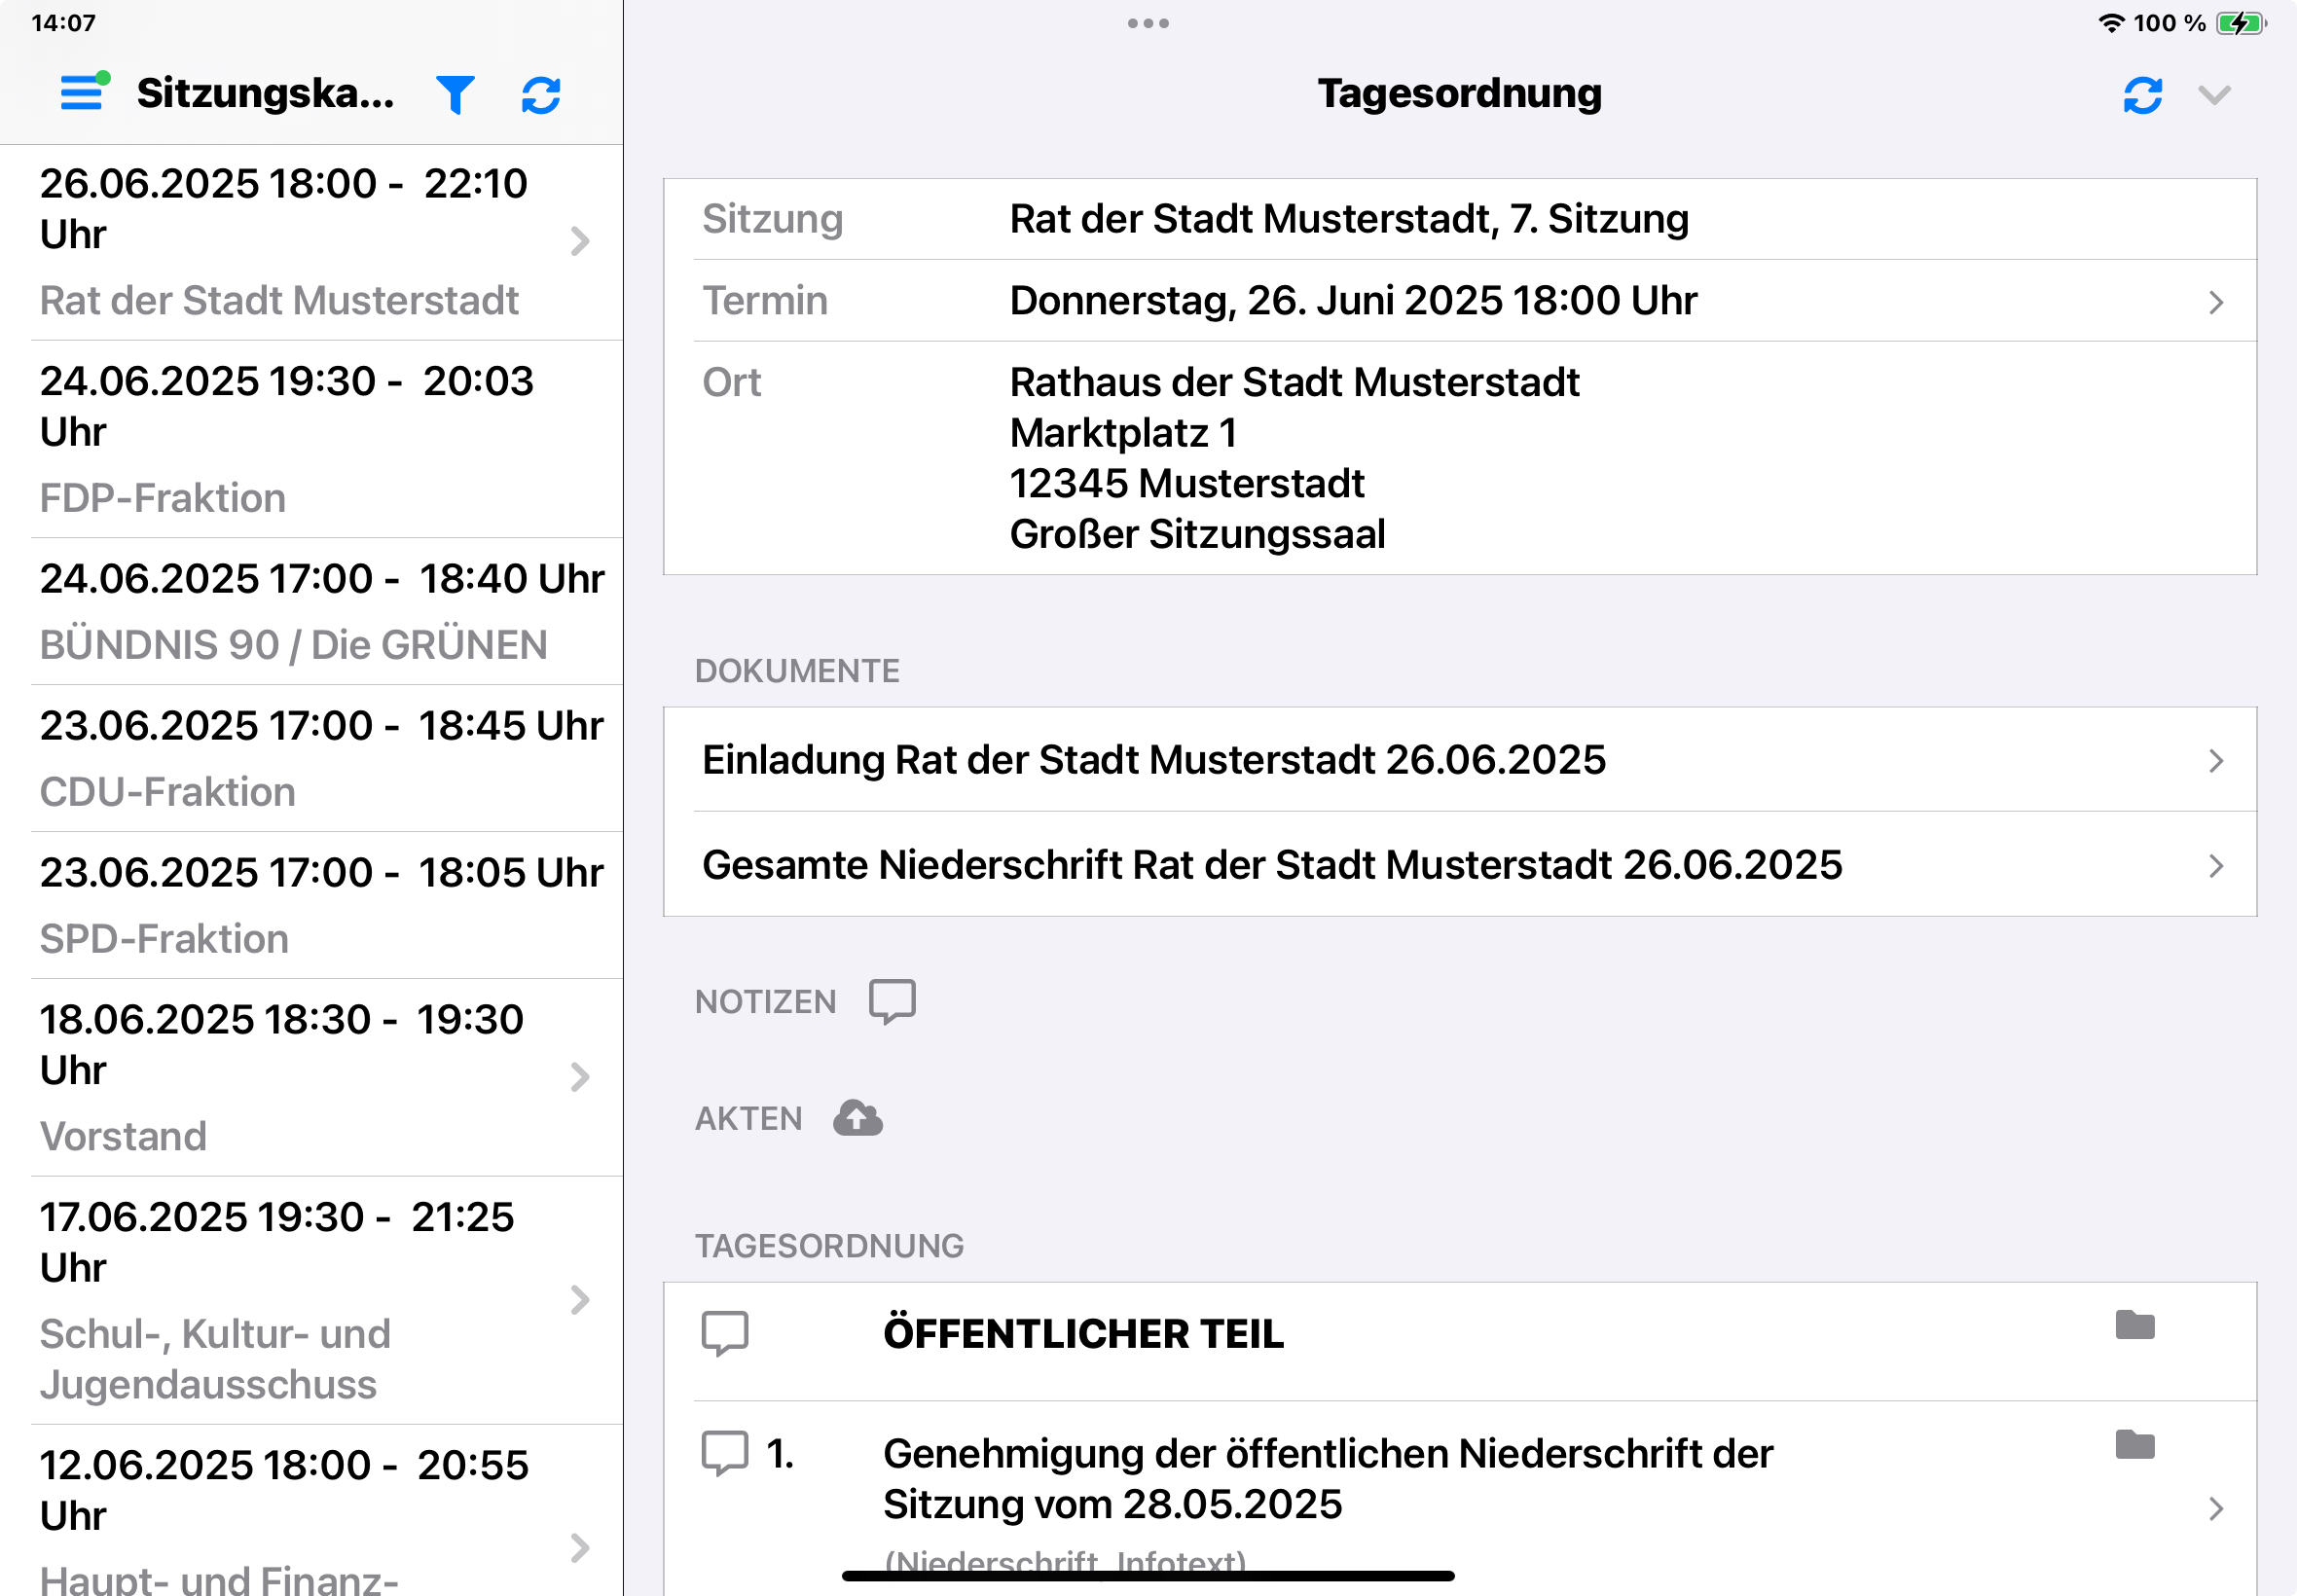Refresh the Tagesordnung view
Viewport: 2297px width, 1596px height.
2143,94
